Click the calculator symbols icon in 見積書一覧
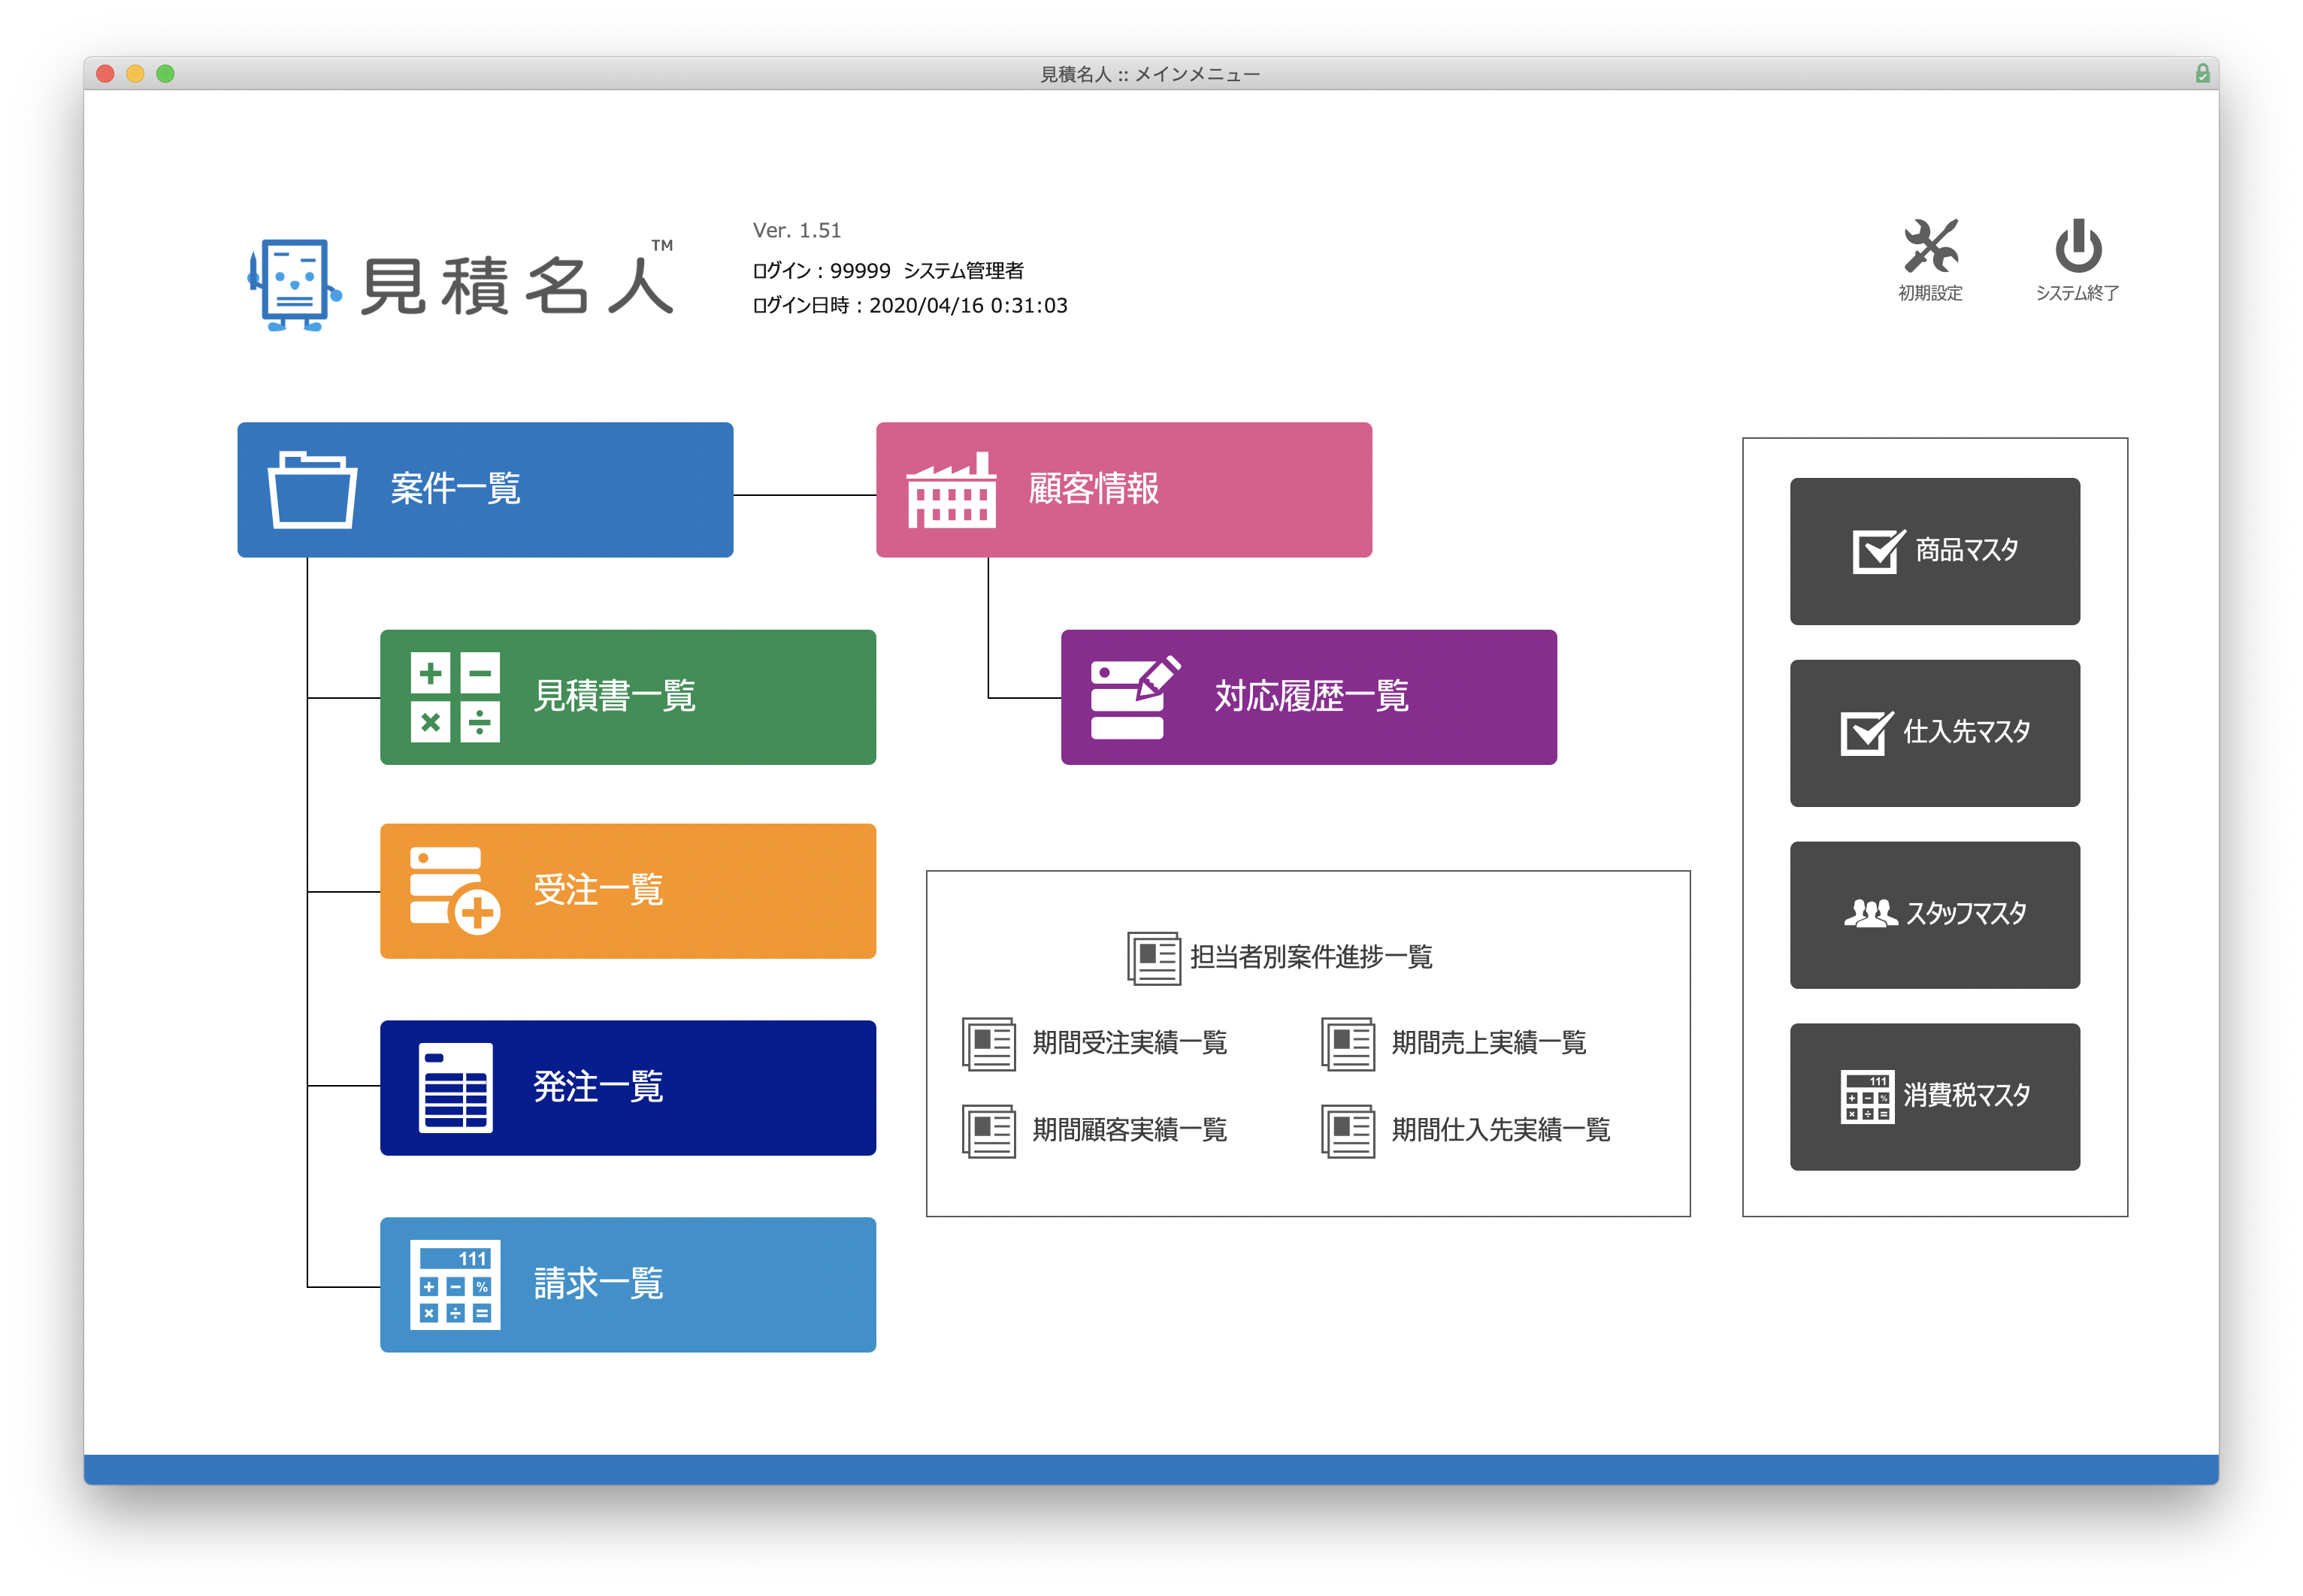 pos(455,697)
